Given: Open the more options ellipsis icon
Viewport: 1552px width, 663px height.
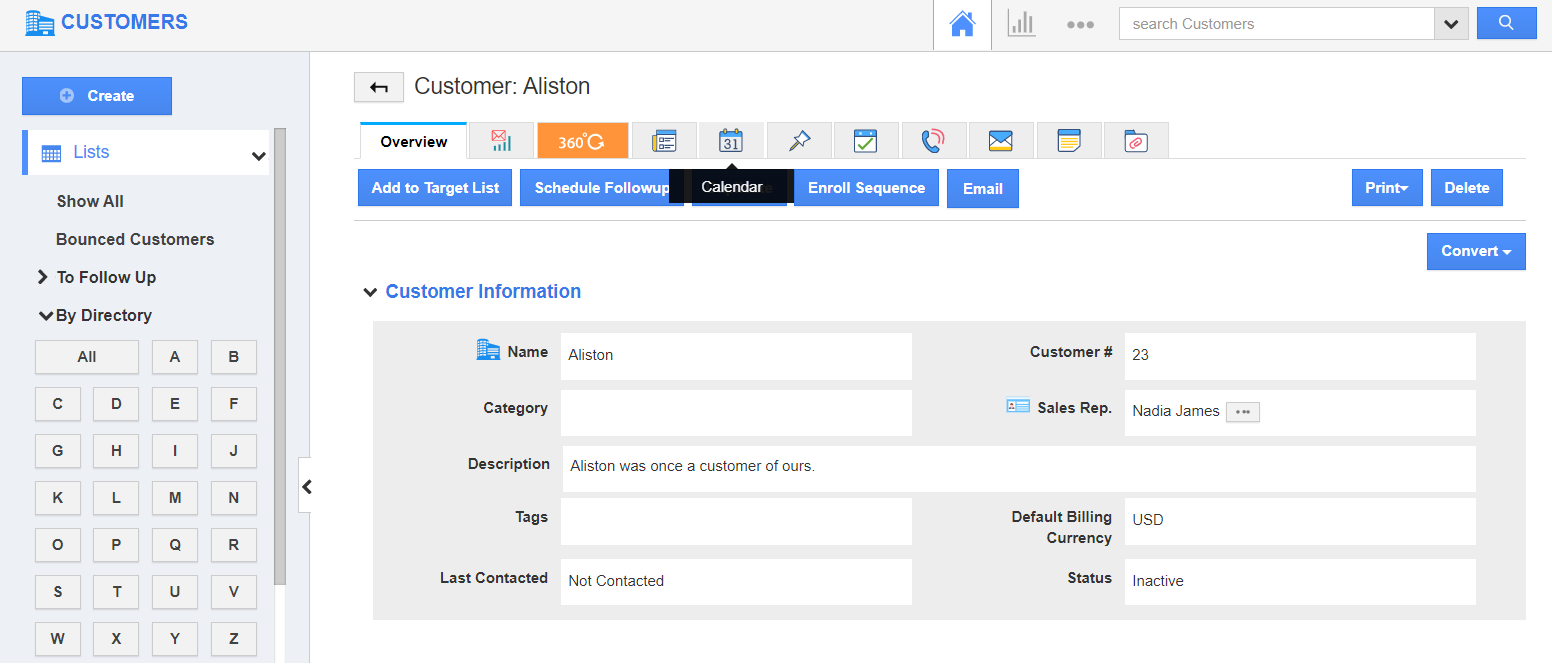Looking at the screenshot, I should [x=1080, y=25].
